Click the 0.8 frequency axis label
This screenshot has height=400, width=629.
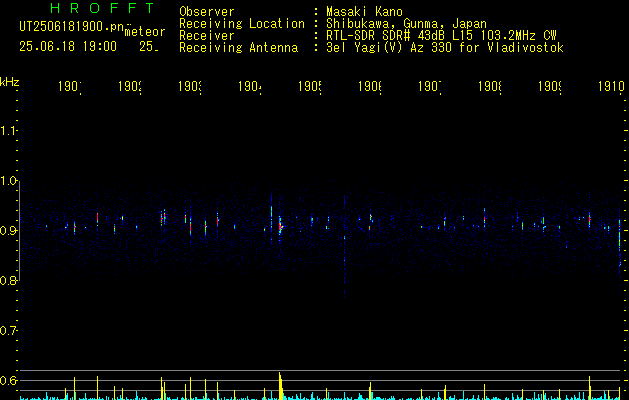(x=9, y=280)
